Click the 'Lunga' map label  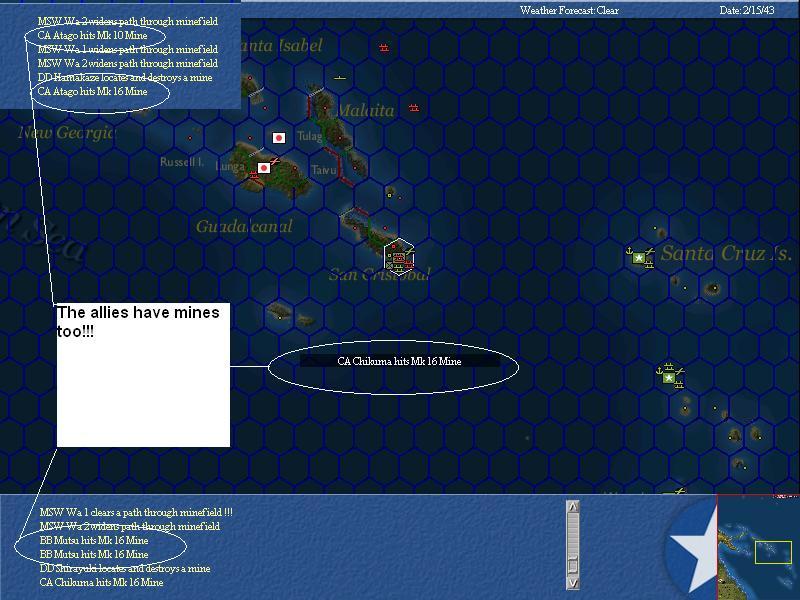230,167
